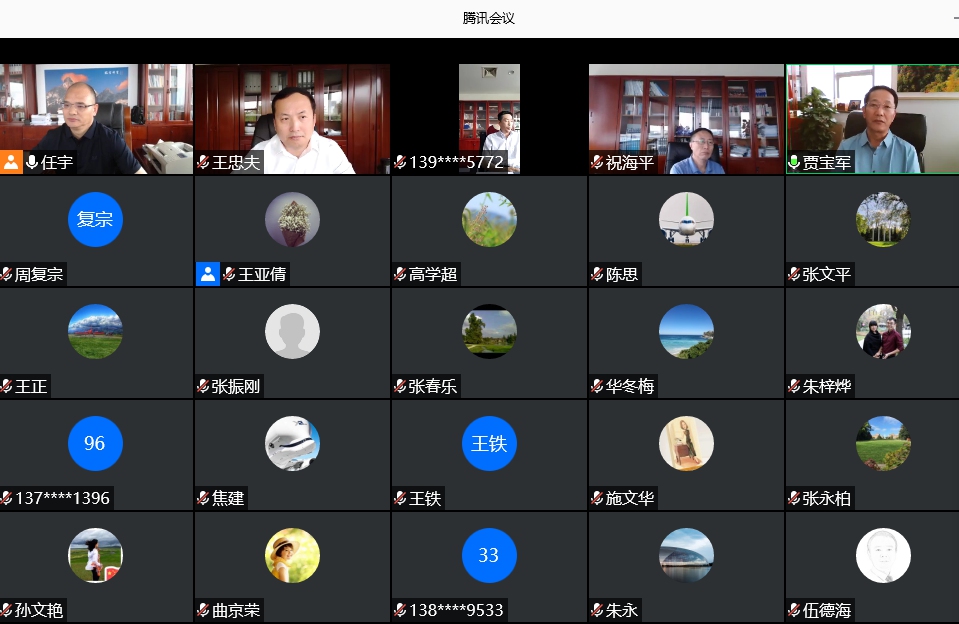The image size is (959, 624).
Task: Click the muted microphone icon for 张振刚
Action: [204, 386]
